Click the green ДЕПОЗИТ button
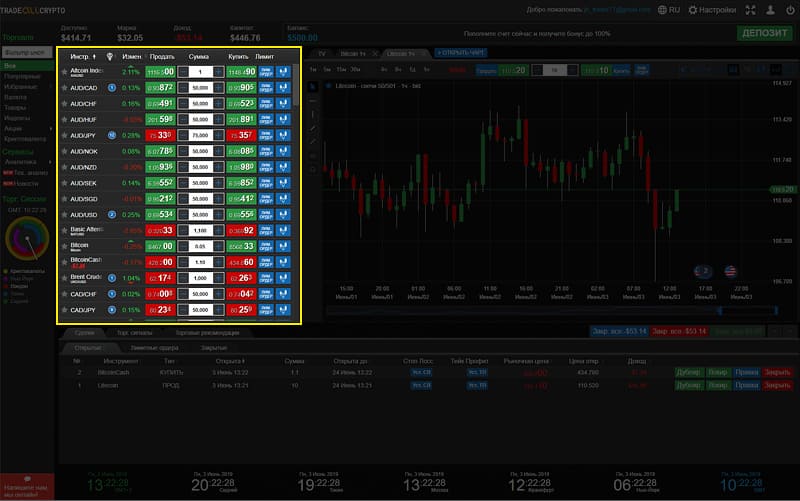 (x=764, y=33)
